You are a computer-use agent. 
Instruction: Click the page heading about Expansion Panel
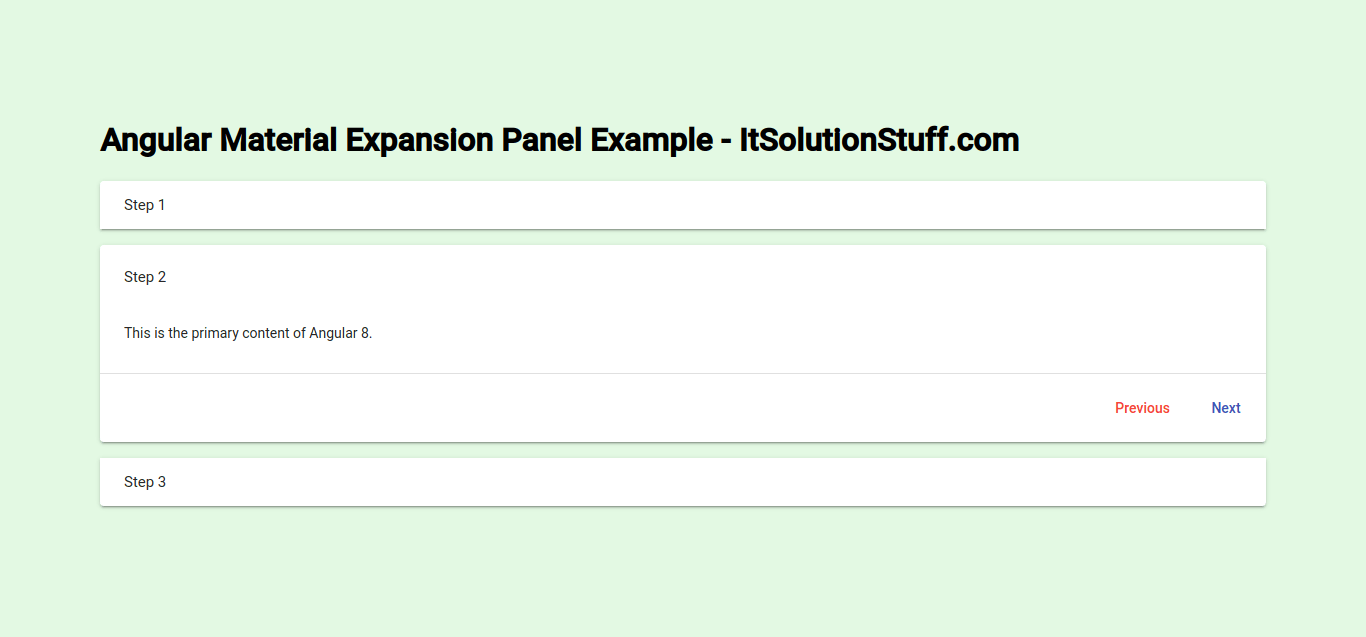click(x=559, y=140)
